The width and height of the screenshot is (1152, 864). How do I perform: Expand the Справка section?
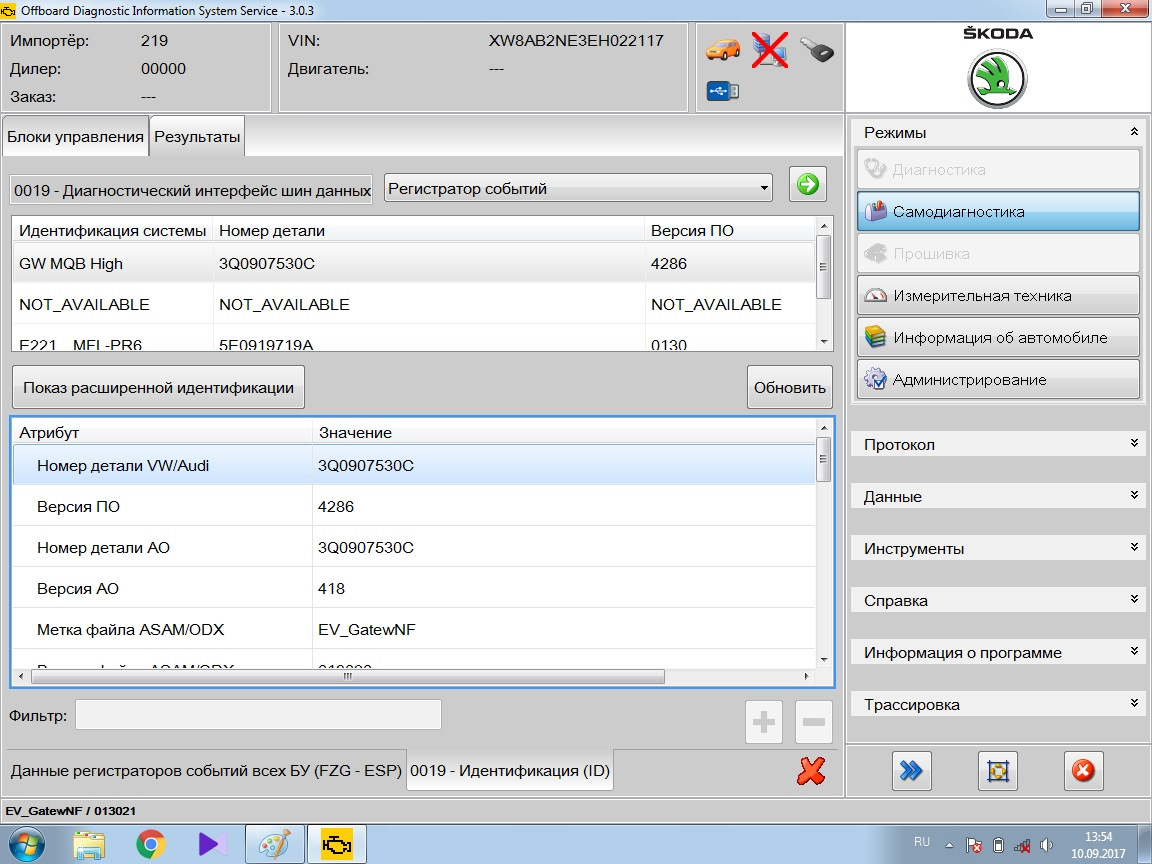pos(998,600)
